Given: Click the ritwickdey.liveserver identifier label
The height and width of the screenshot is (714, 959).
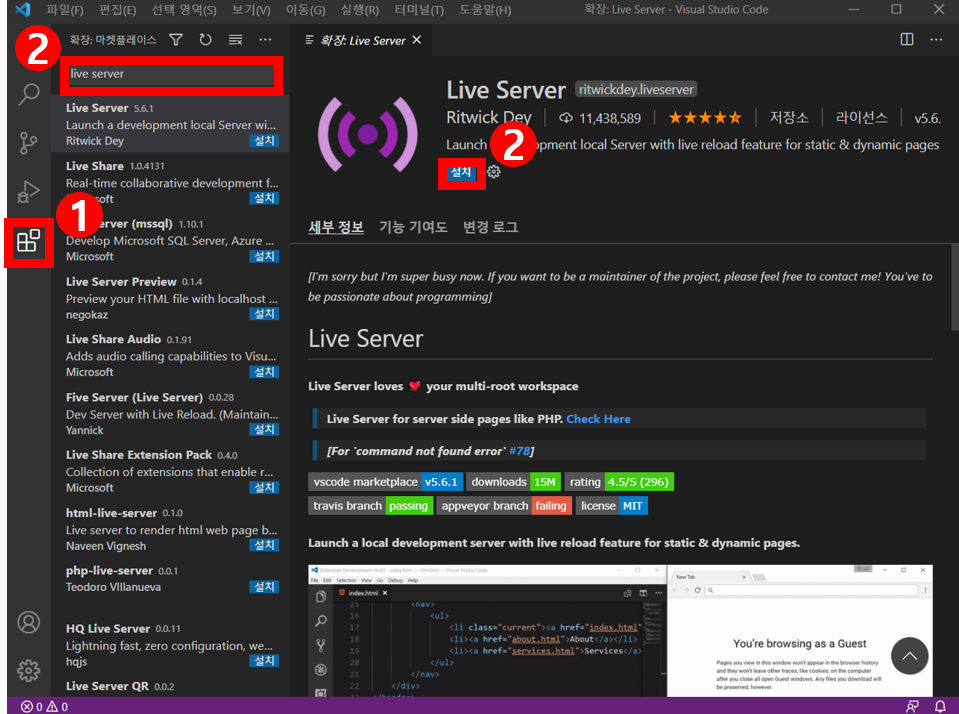Looking at the screenshot, I should click(x=636, y=90).
